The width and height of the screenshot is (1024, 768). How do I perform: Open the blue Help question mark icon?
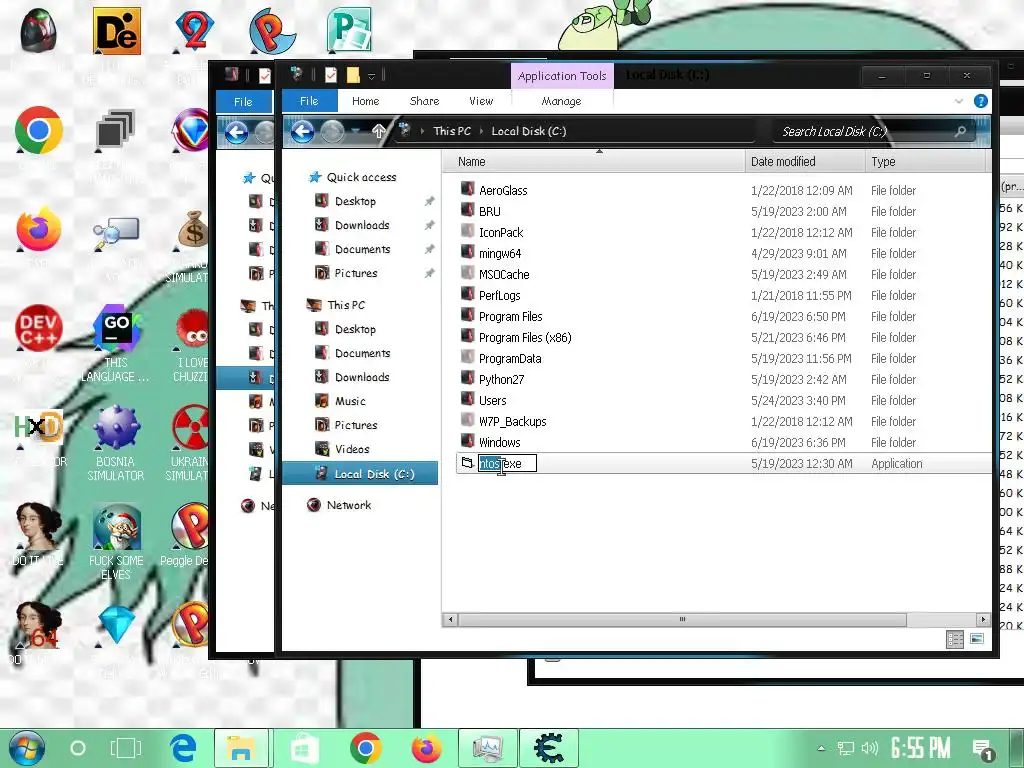tap(980, 101)
